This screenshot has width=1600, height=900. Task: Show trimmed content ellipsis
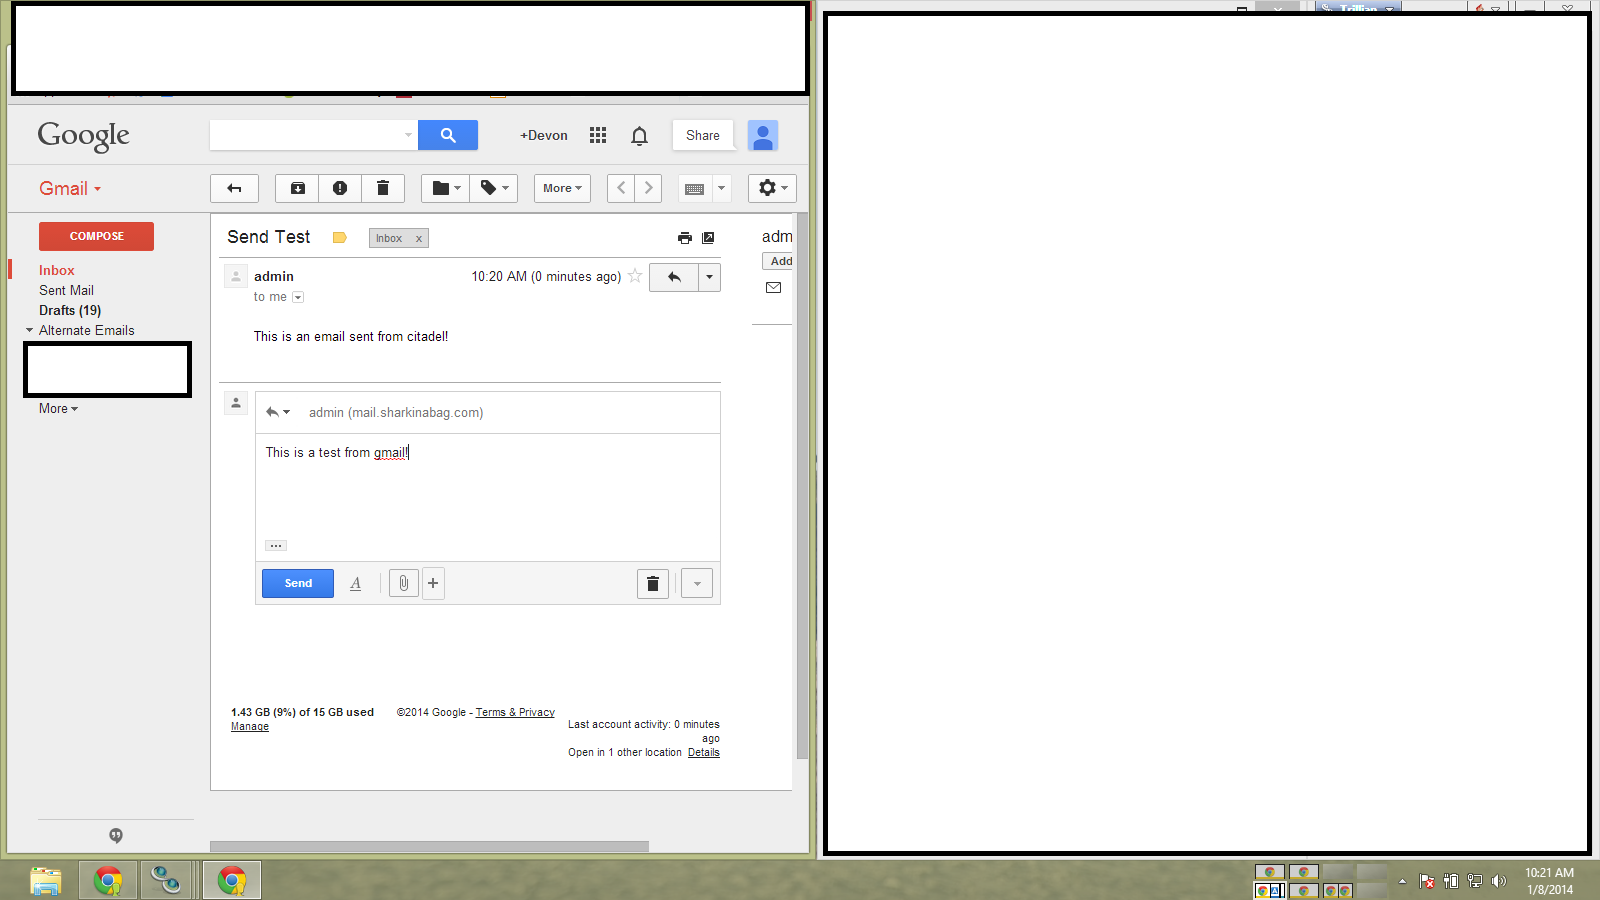pyautogui.click(x=276, y=545)
